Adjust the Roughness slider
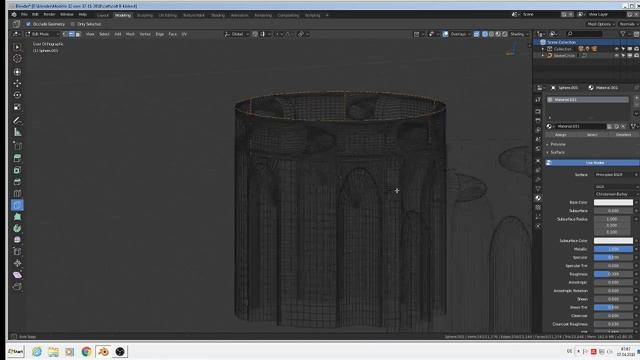 (613, 274)
